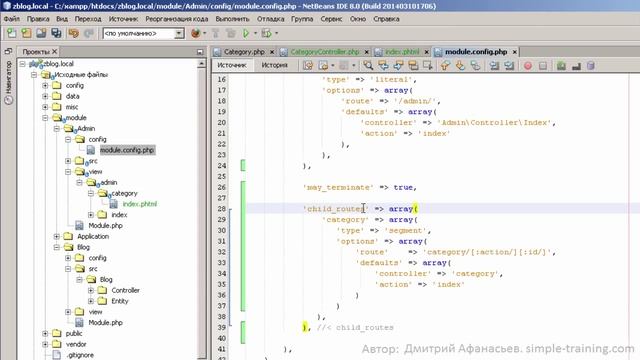Switch to the CategoryController.php tab
This screenshot has height=360, width=640.
(325, 52)
